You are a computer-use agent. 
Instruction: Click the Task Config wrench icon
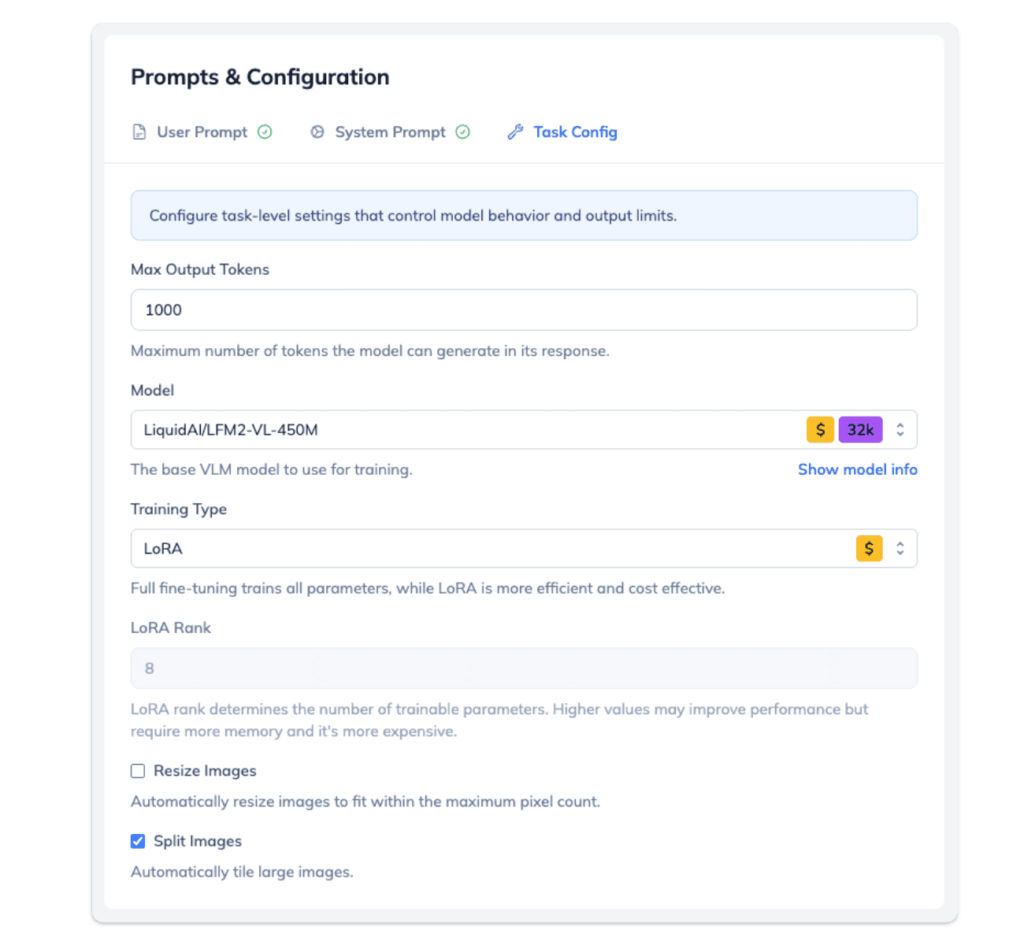point(515,131)
